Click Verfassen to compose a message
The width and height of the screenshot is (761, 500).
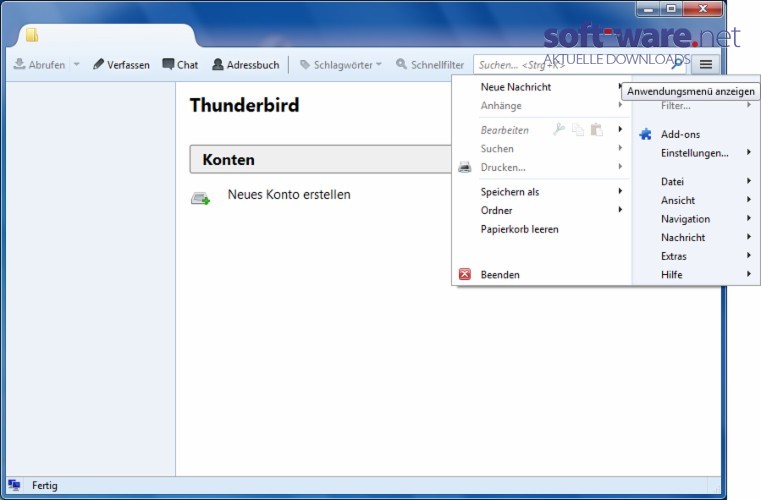121,65
